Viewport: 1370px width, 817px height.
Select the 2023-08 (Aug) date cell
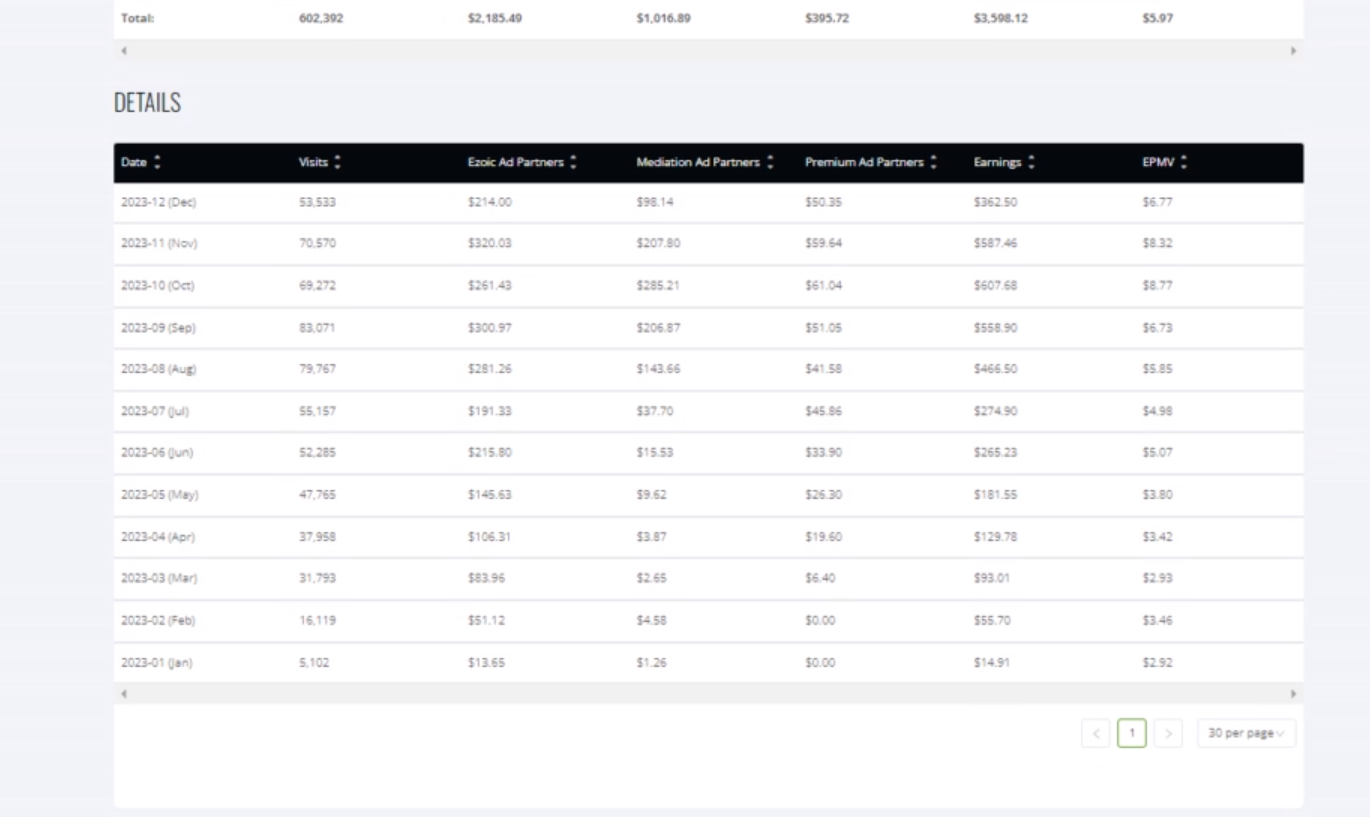click(159, 369)
